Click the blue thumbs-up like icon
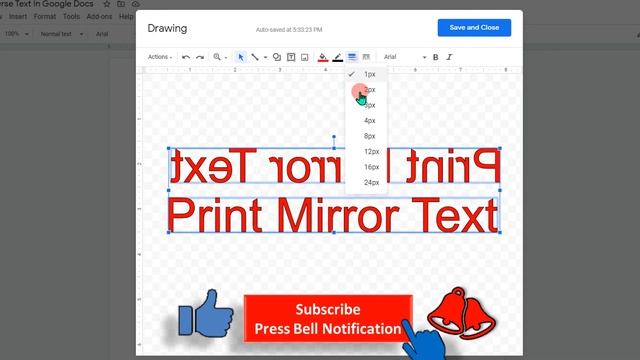Screen dimensions: 640x360 [206, 314]
